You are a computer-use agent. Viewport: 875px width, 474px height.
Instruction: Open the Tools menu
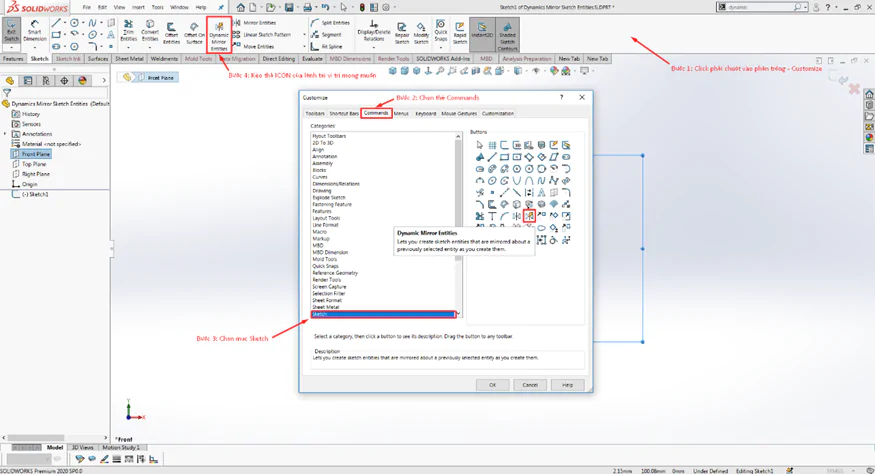158,7
